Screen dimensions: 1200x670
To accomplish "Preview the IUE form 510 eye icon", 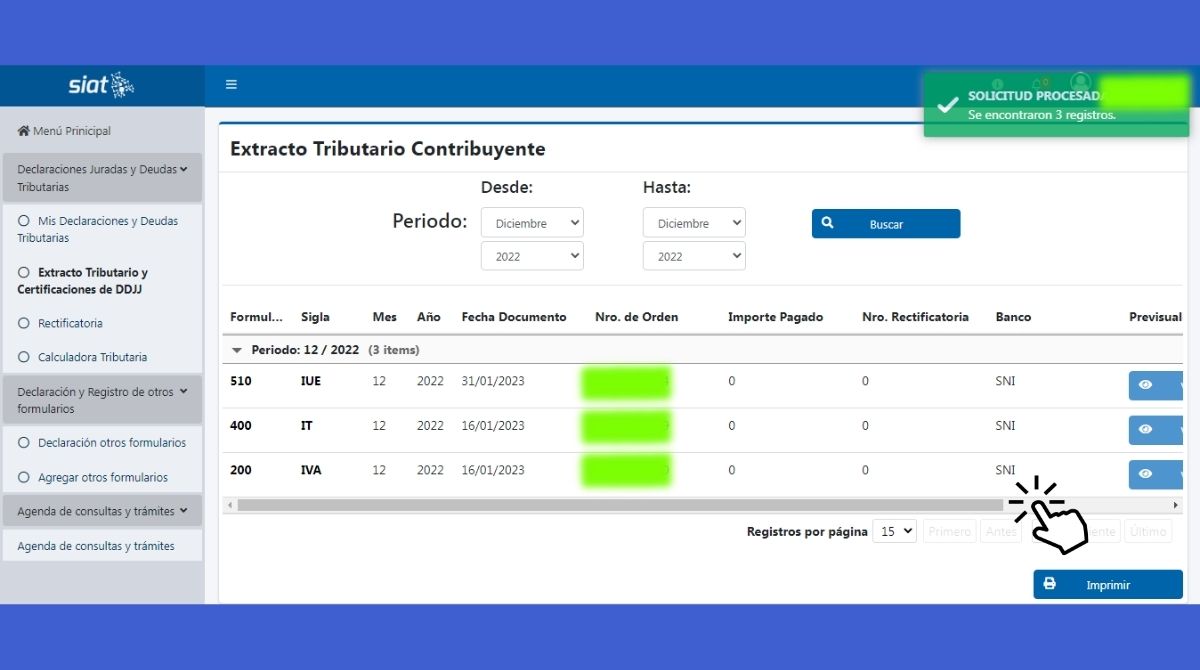I will point(1145,385).
